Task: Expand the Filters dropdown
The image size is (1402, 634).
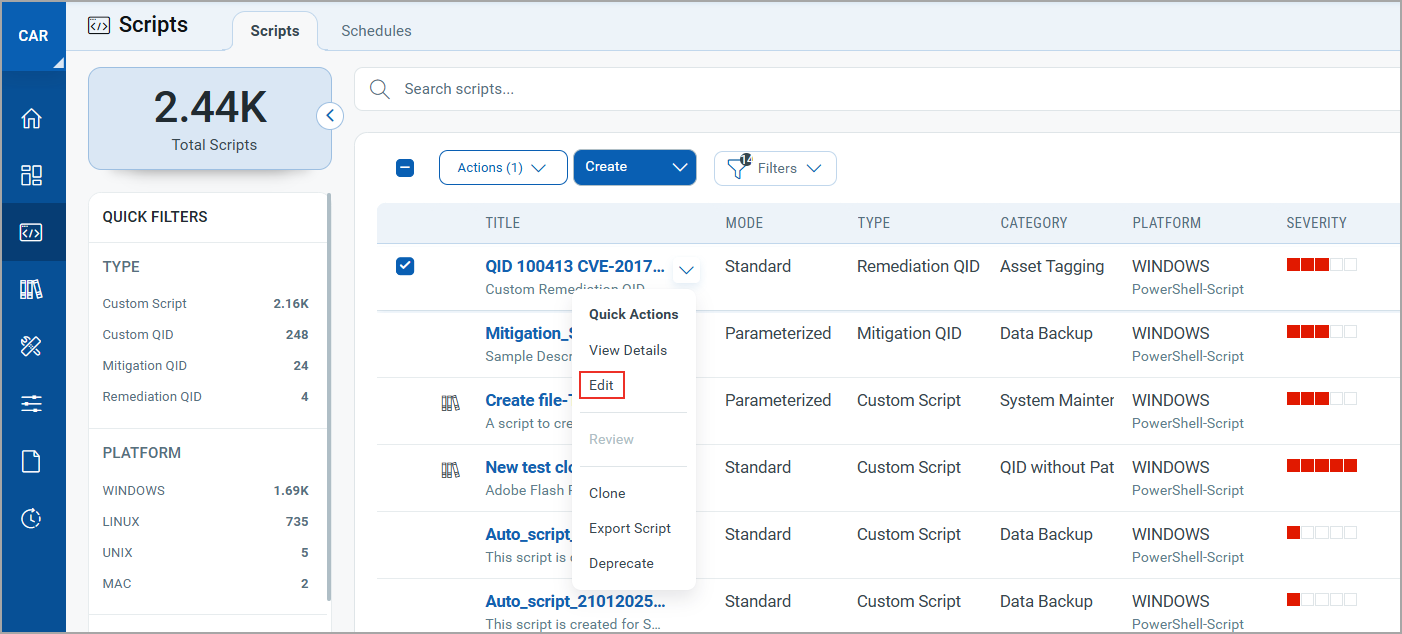Action: coord(775,168)
